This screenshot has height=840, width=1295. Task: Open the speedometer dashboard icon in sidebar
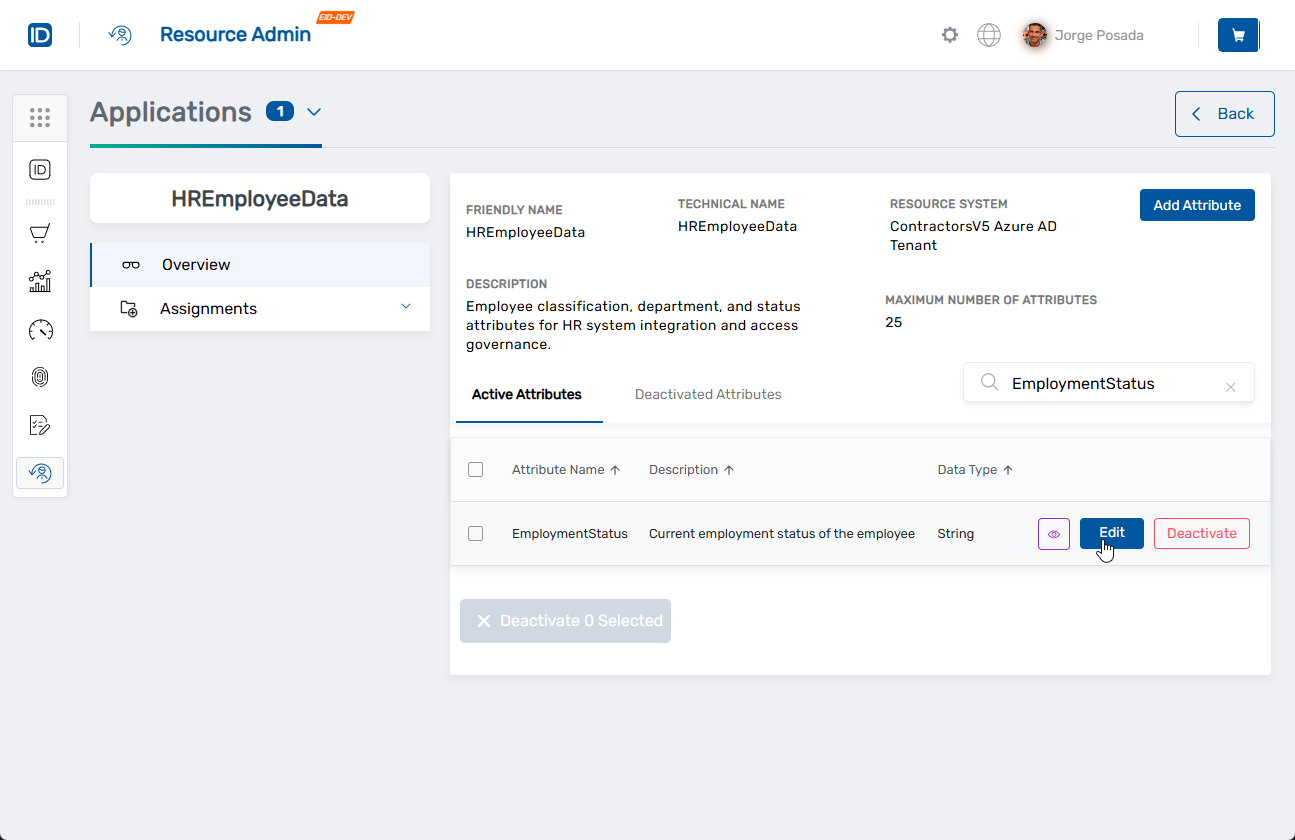pyautogui.click(x=40, y=330)
